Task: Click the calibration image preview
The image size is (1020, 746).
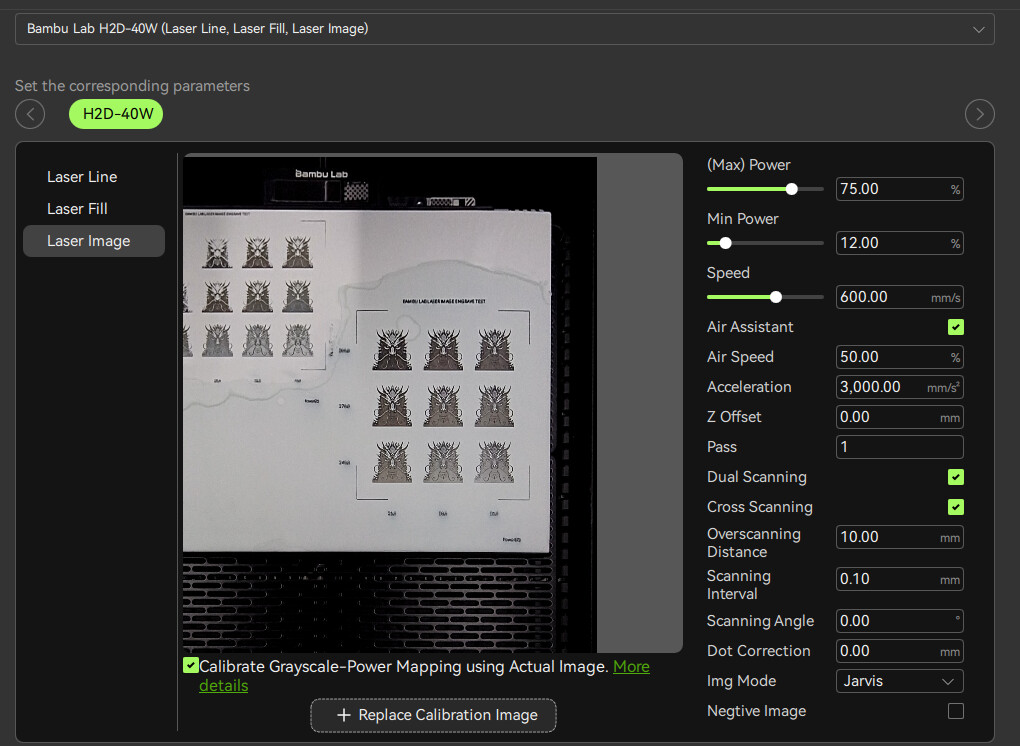Action: pos(433,403)
